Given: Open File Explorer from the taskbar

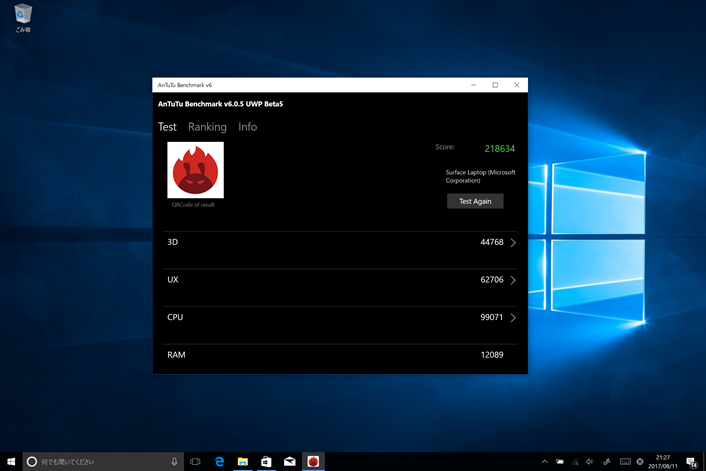Looking at the screenshot, I should 243,462.
